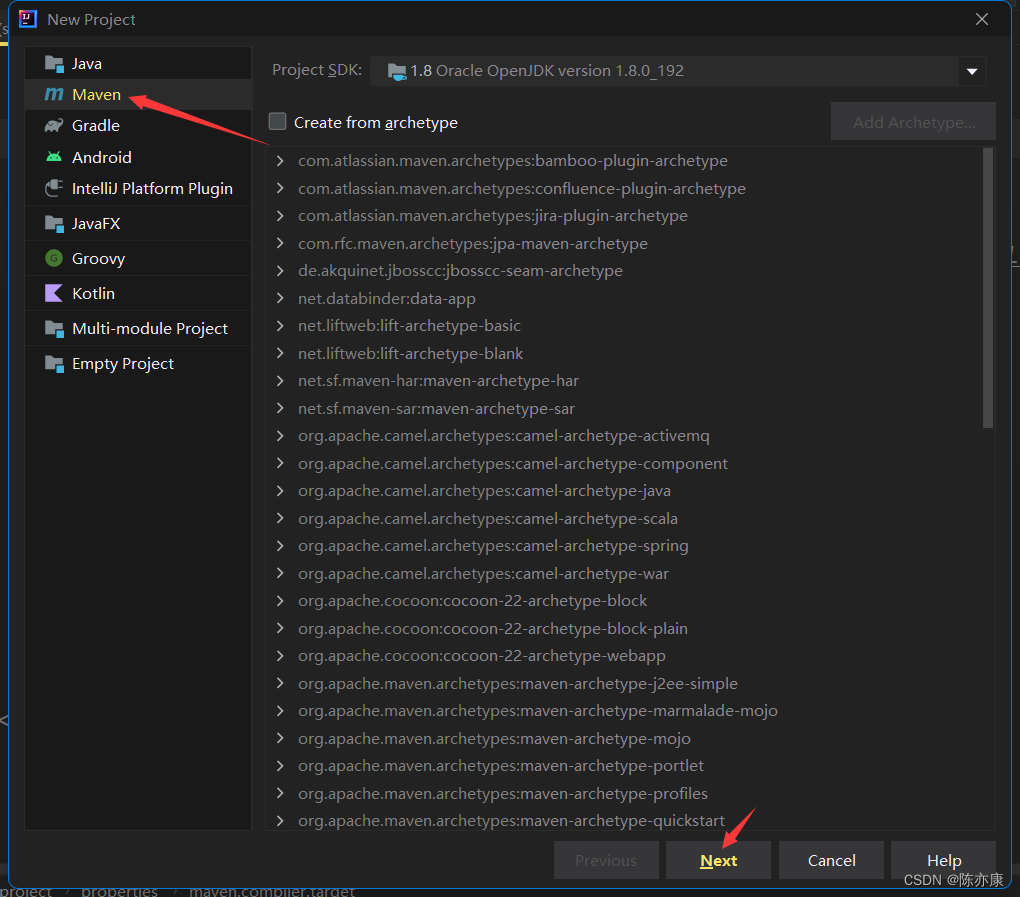This screenshot has height=897, width=1020.
Task: Click the Add Archetype button
Action: 913,122
